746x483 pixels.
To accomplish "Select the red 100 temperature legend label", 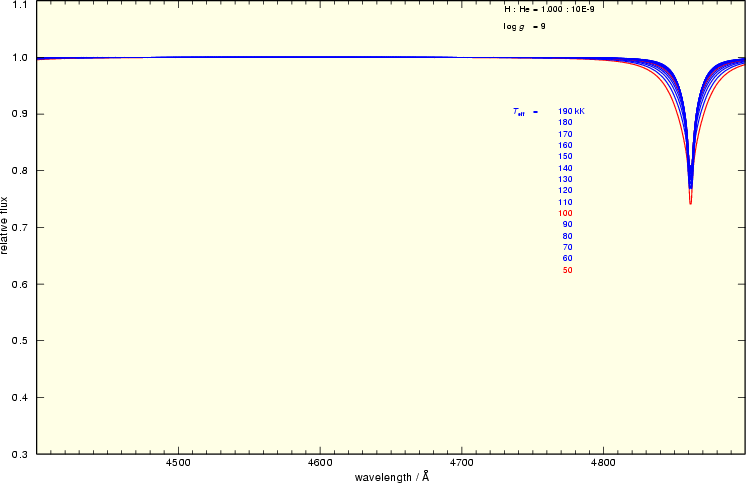I will tap(565, 213).
